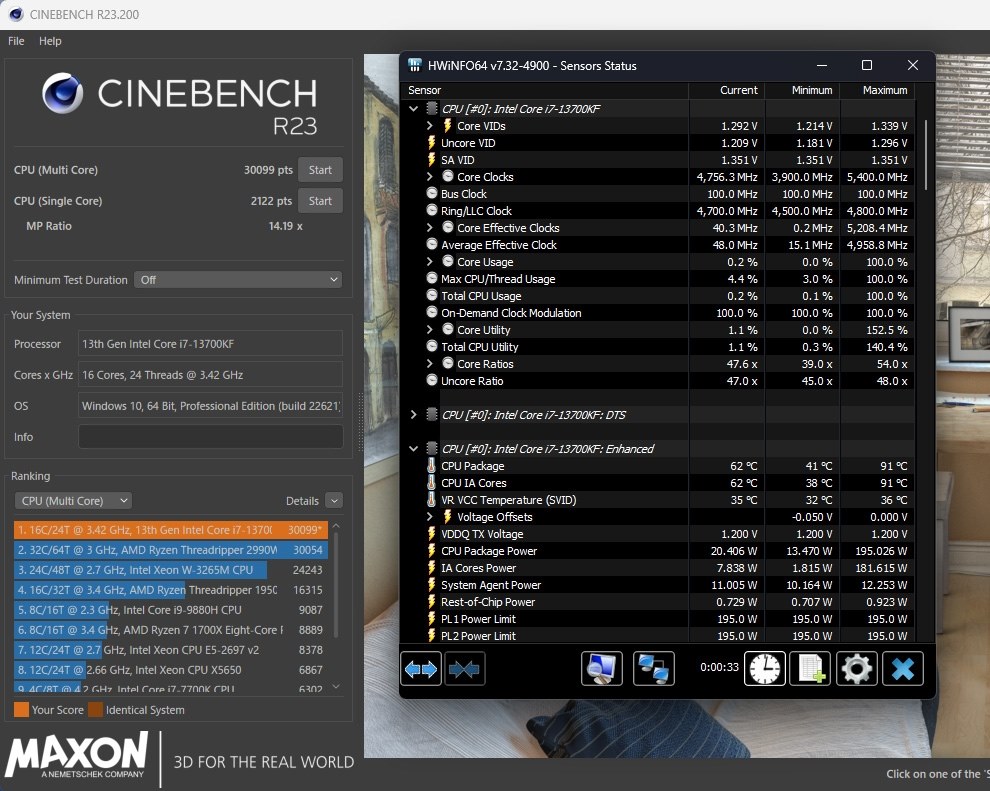Start the CPU (Multi Core) test

320,170
